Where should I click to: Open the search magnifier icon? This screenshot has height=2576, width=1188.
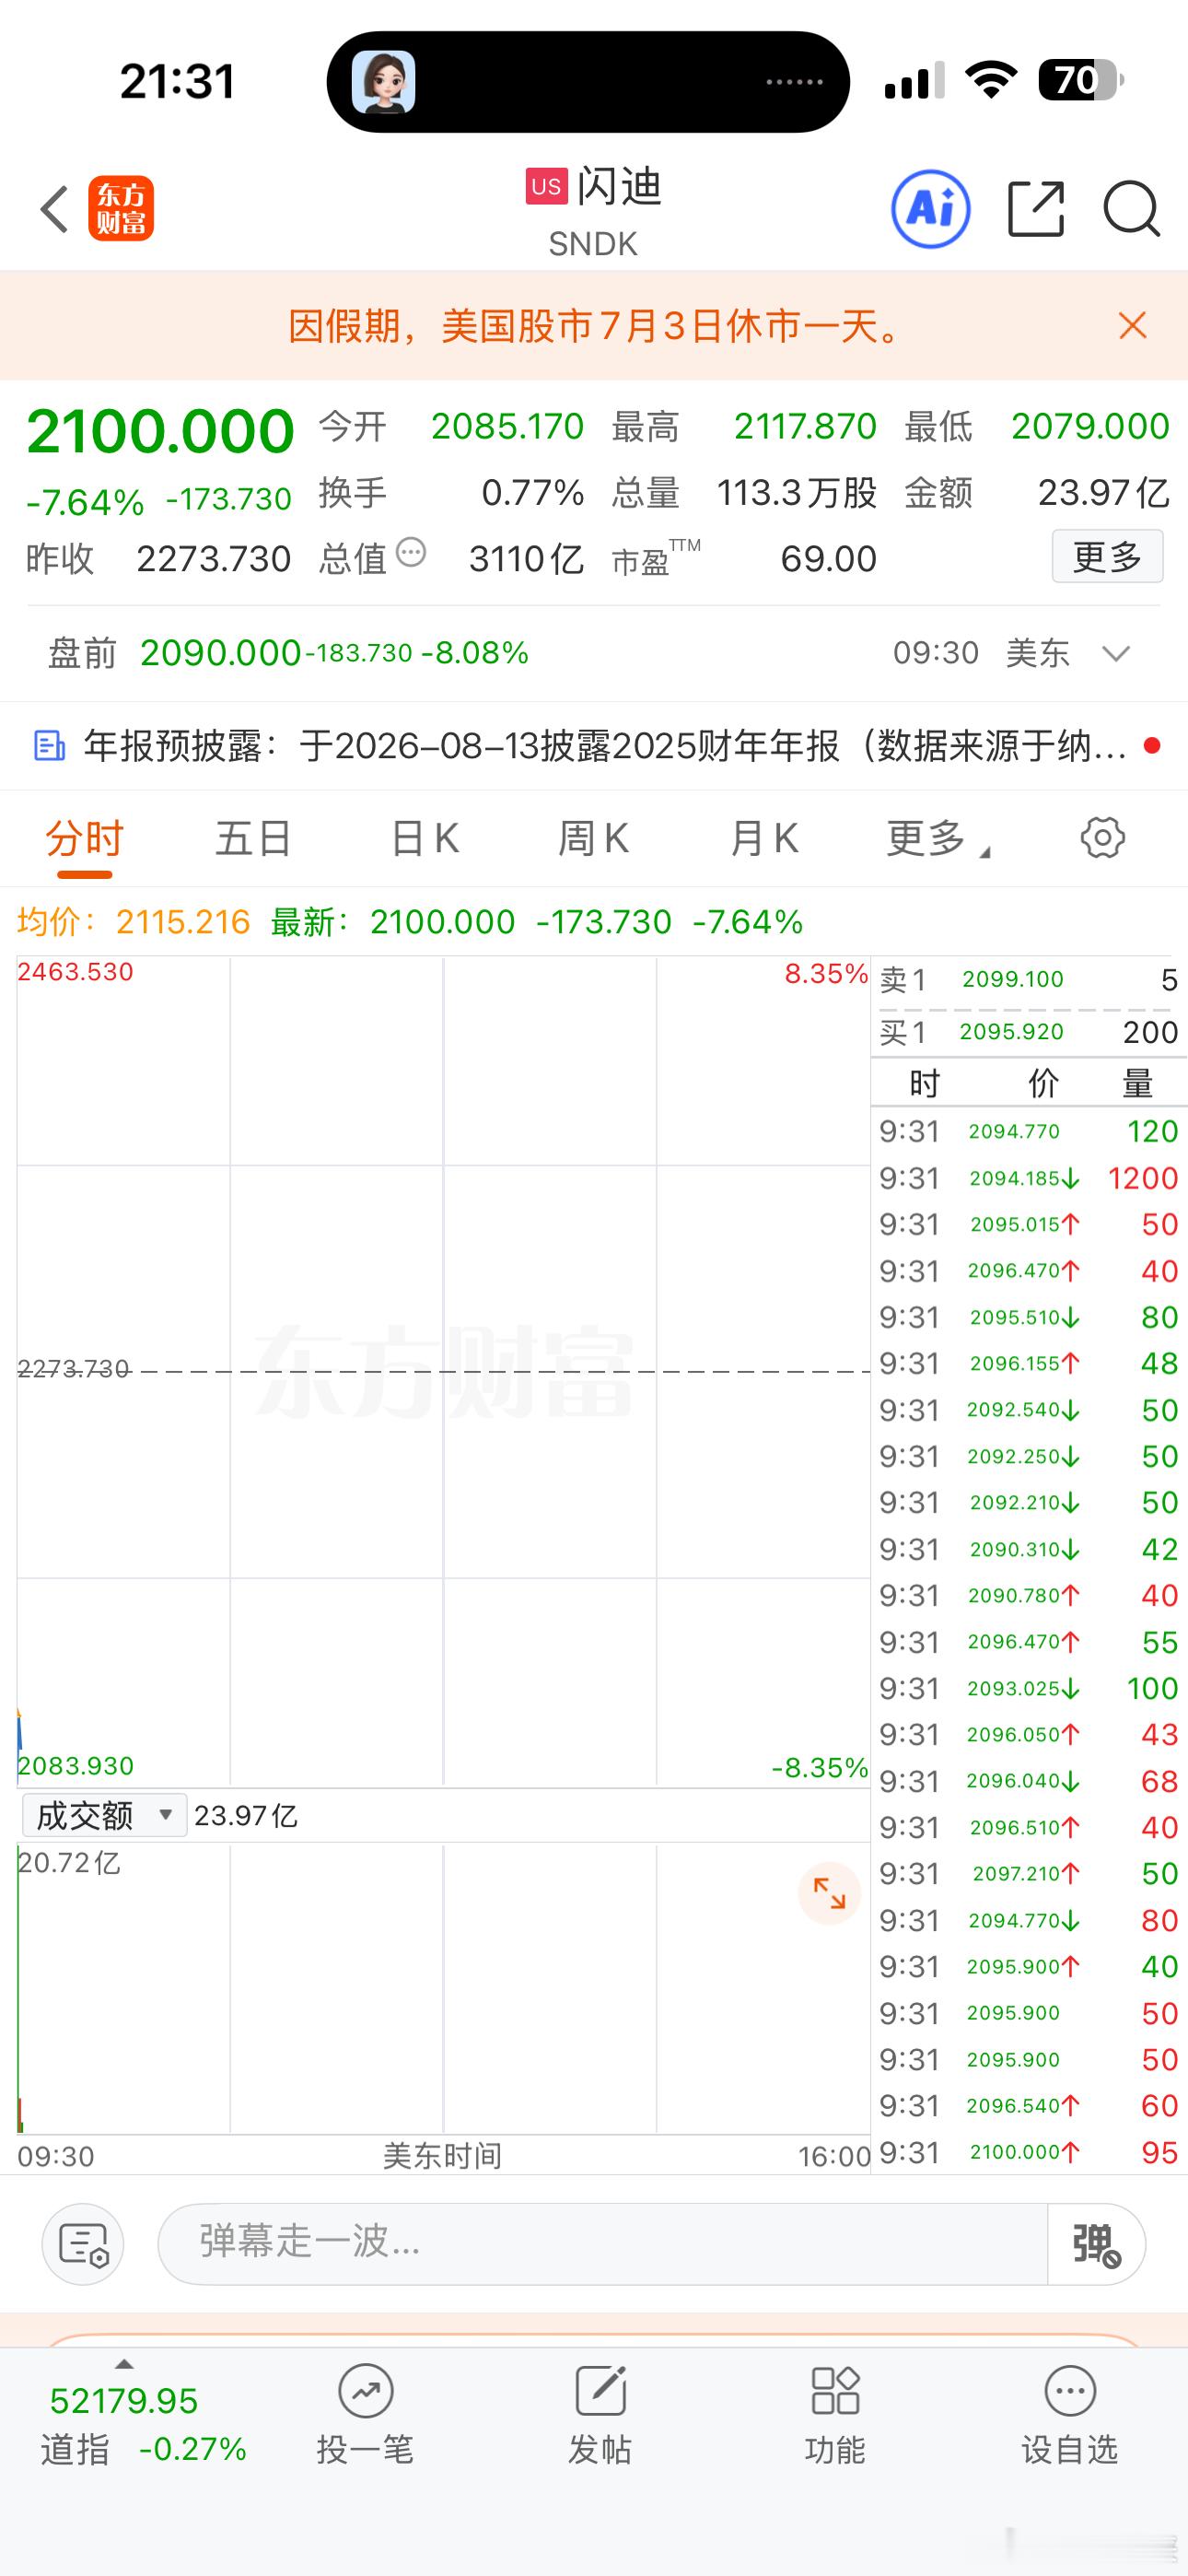[1131, 209]
